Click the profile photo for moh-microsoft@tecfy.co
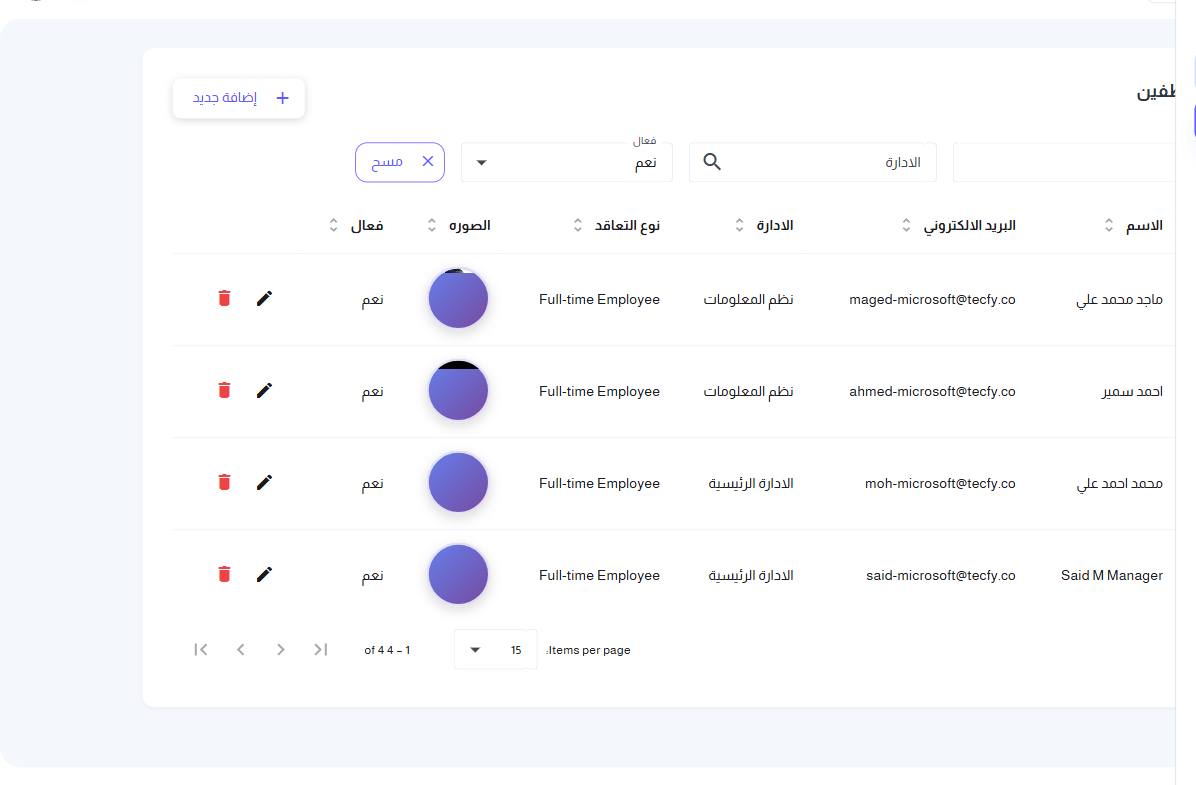 (458, 482)
